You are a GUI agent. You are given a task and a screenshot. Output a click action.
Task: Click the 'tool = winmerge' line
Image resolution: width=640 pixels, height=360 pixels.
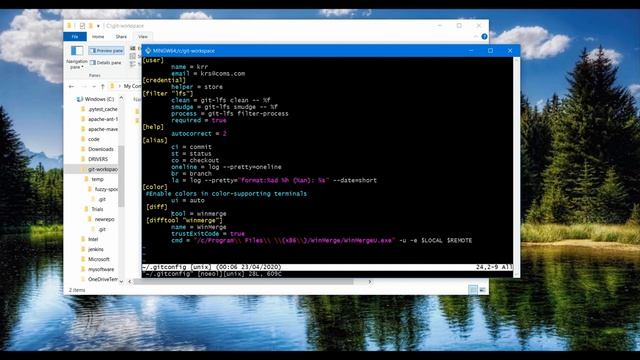(198, 213)
